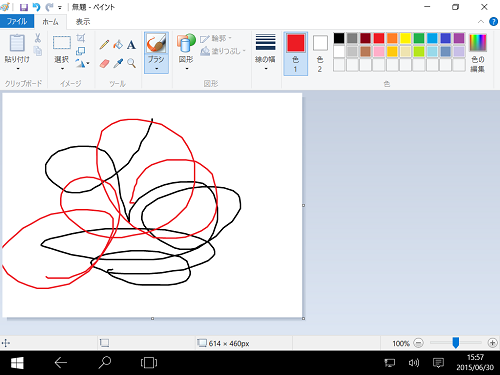
Task: Open the File (ファイル) tab
Action: [x=17, y=22]
